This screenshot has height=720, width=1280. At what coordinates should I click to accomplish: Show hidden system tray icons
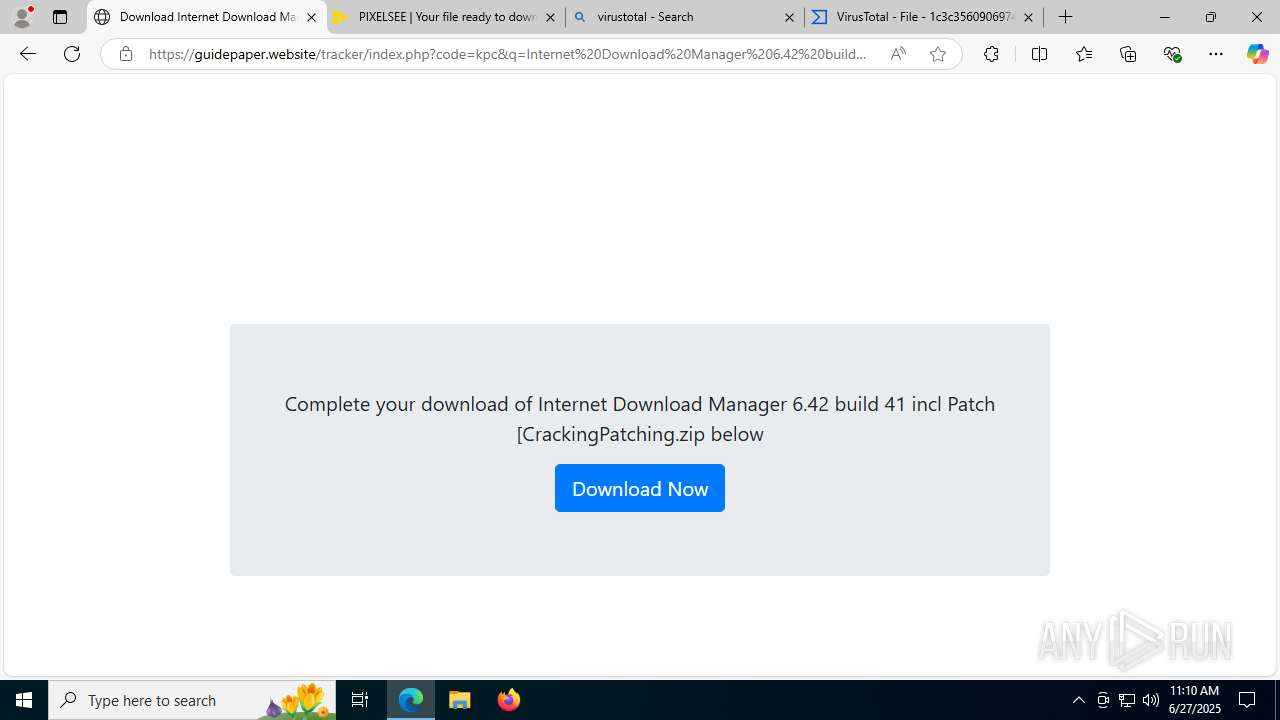1078,700
